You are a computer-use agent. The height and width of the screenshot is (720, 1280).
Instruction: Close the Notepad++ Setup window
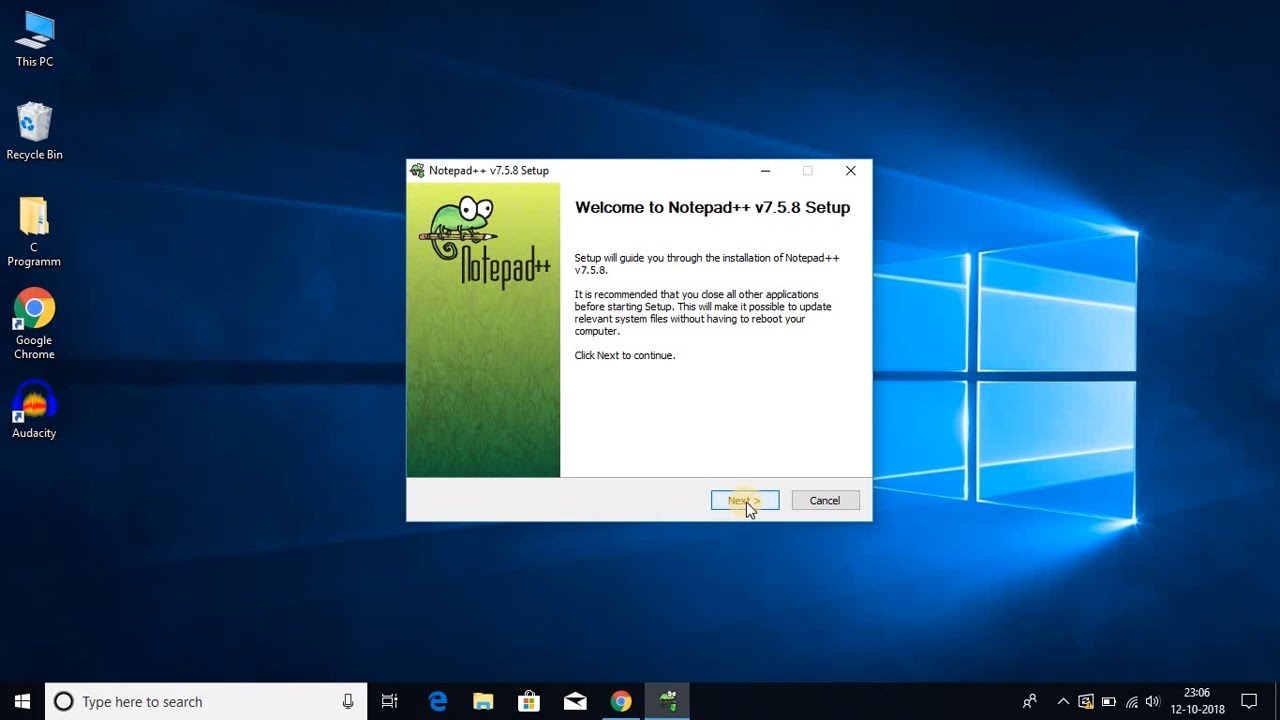tap(850, 171)
